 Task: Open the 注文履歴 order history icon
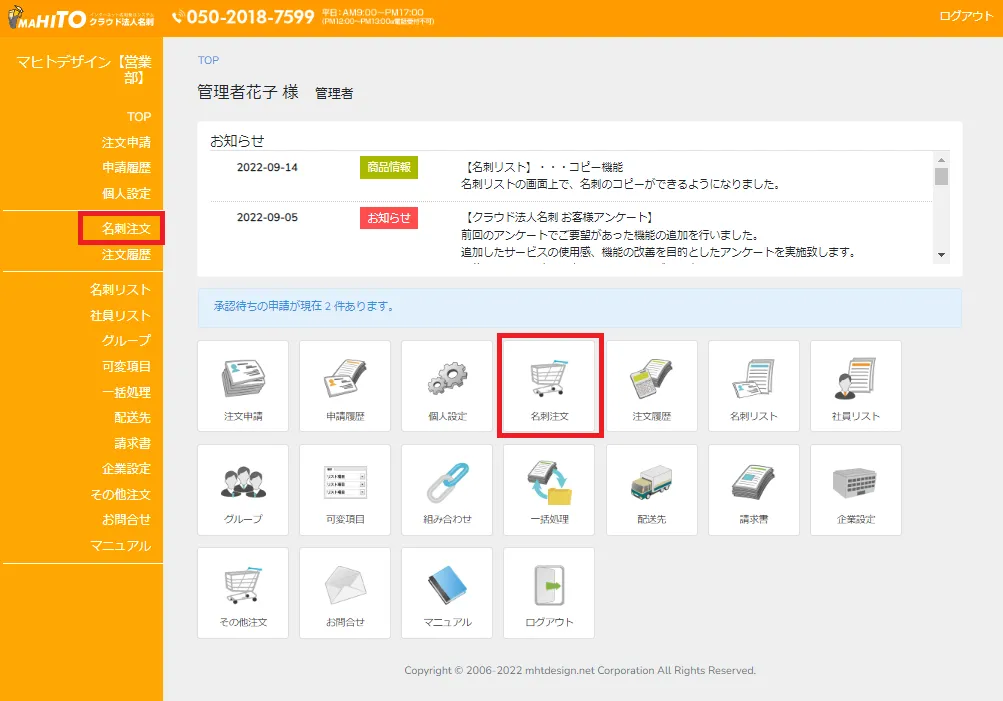tap(651, 386)
